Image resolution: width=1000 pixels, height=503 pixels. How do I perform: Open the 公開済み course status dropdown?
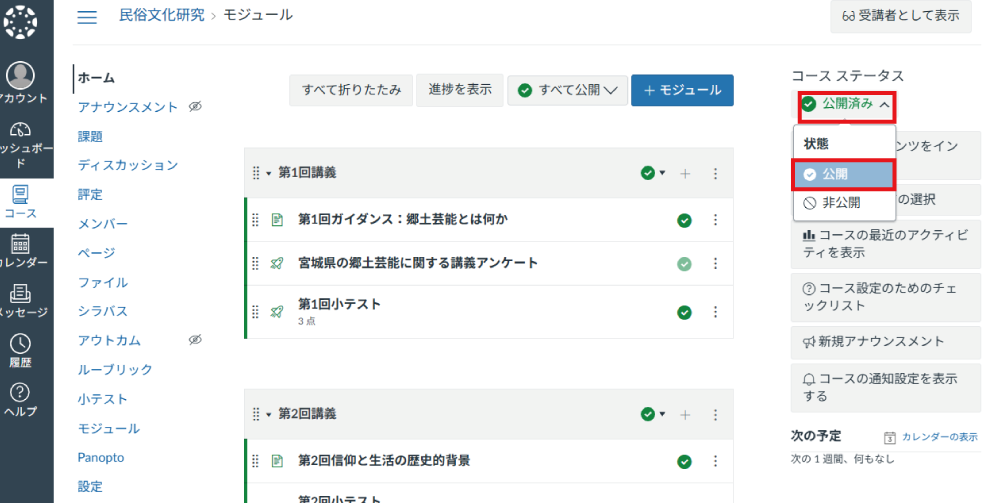pos(846,104)
